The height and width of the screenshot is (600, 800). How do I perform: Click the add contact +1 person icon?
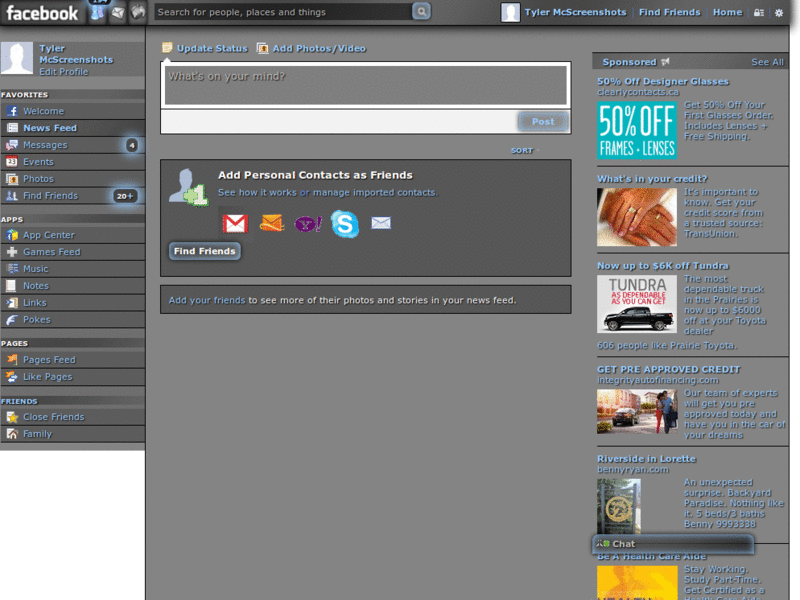click(188, 187)
